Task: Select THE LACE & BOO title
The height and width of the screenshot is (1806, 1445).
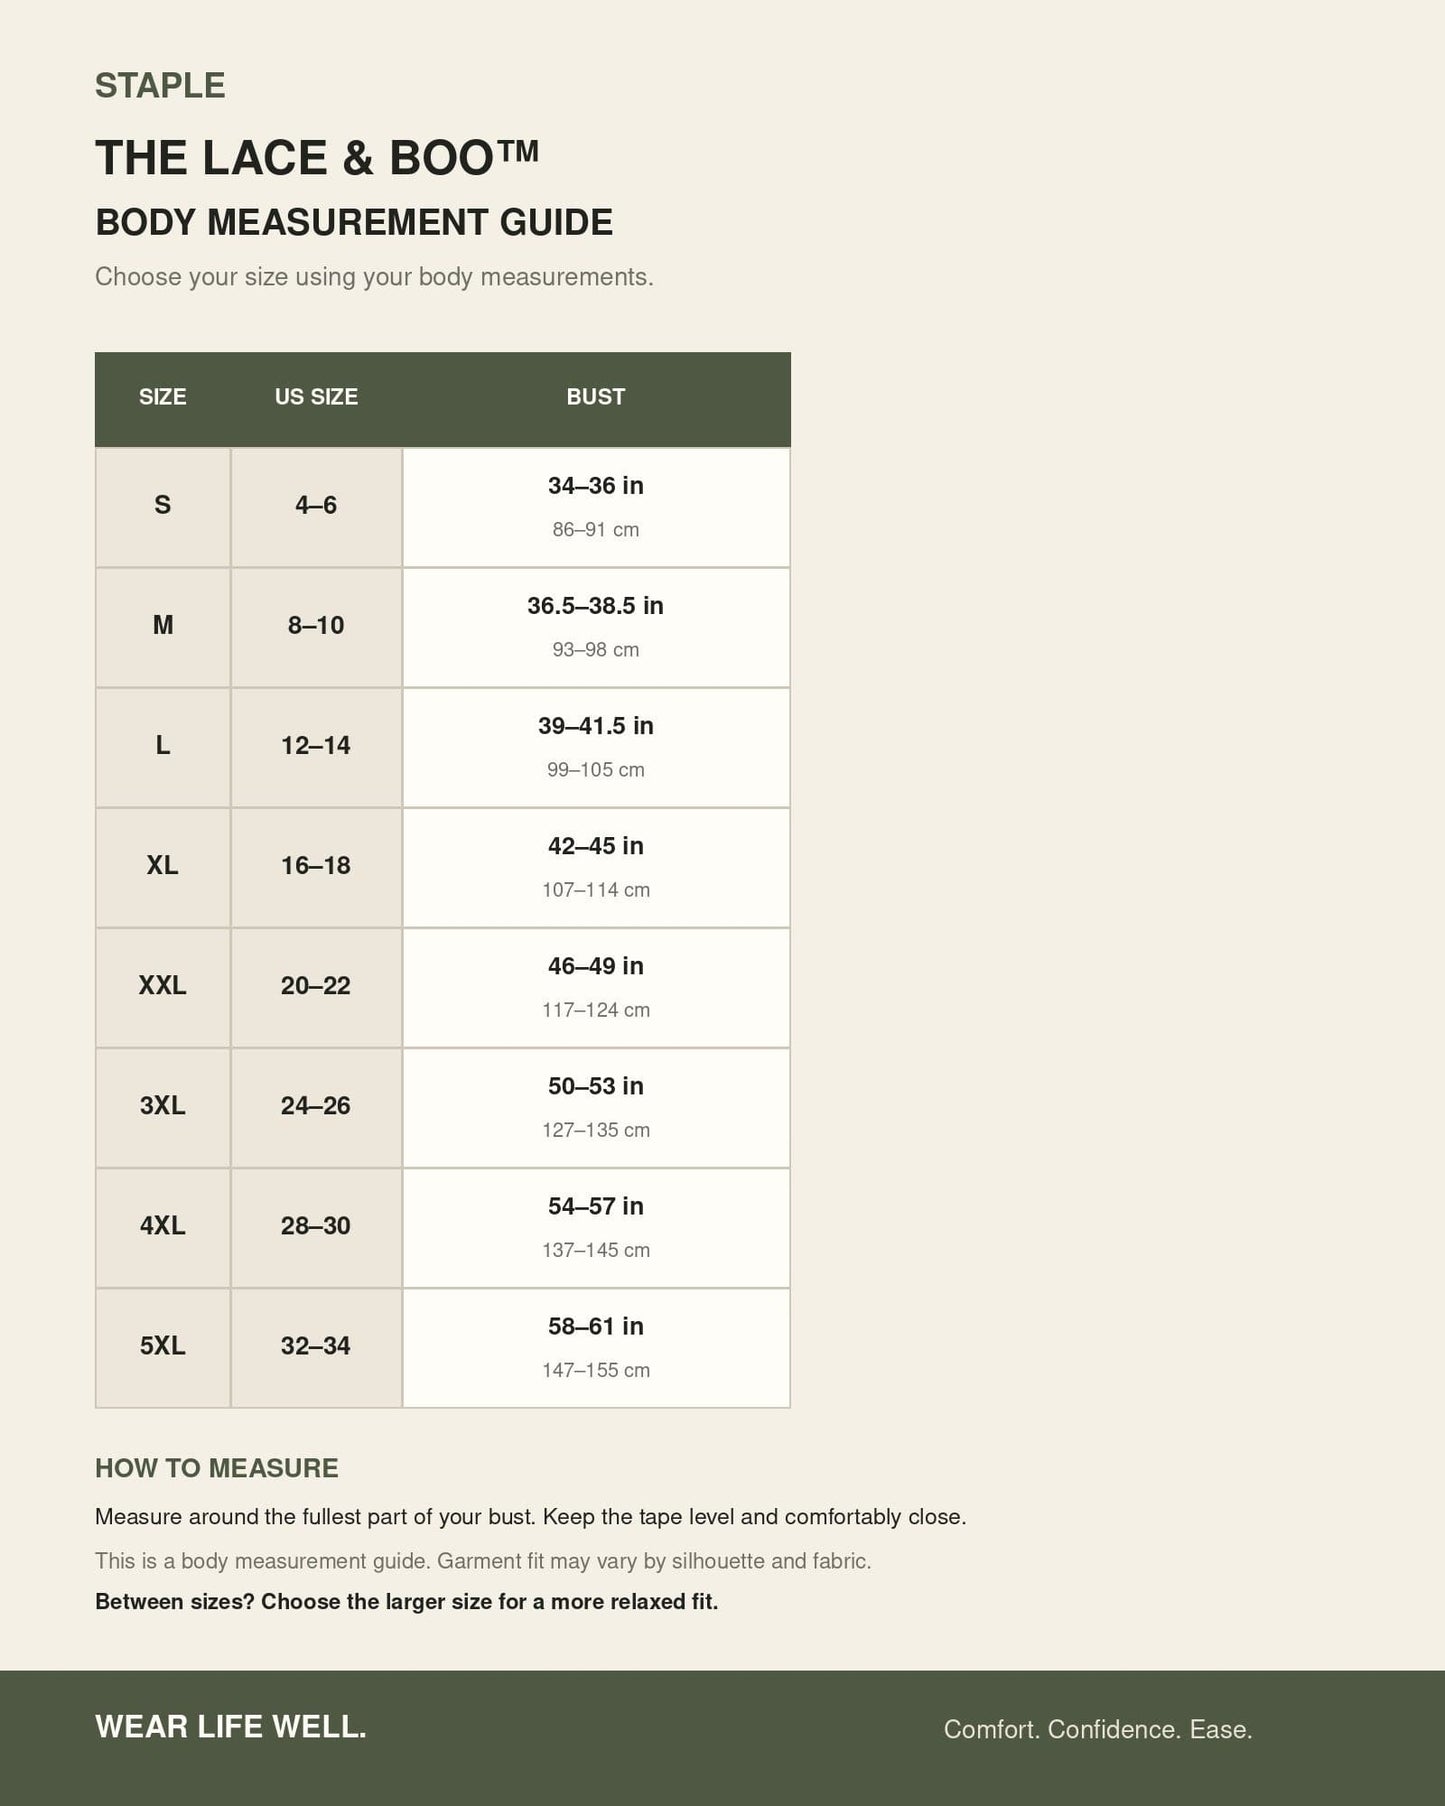Action: click(317, 158)
